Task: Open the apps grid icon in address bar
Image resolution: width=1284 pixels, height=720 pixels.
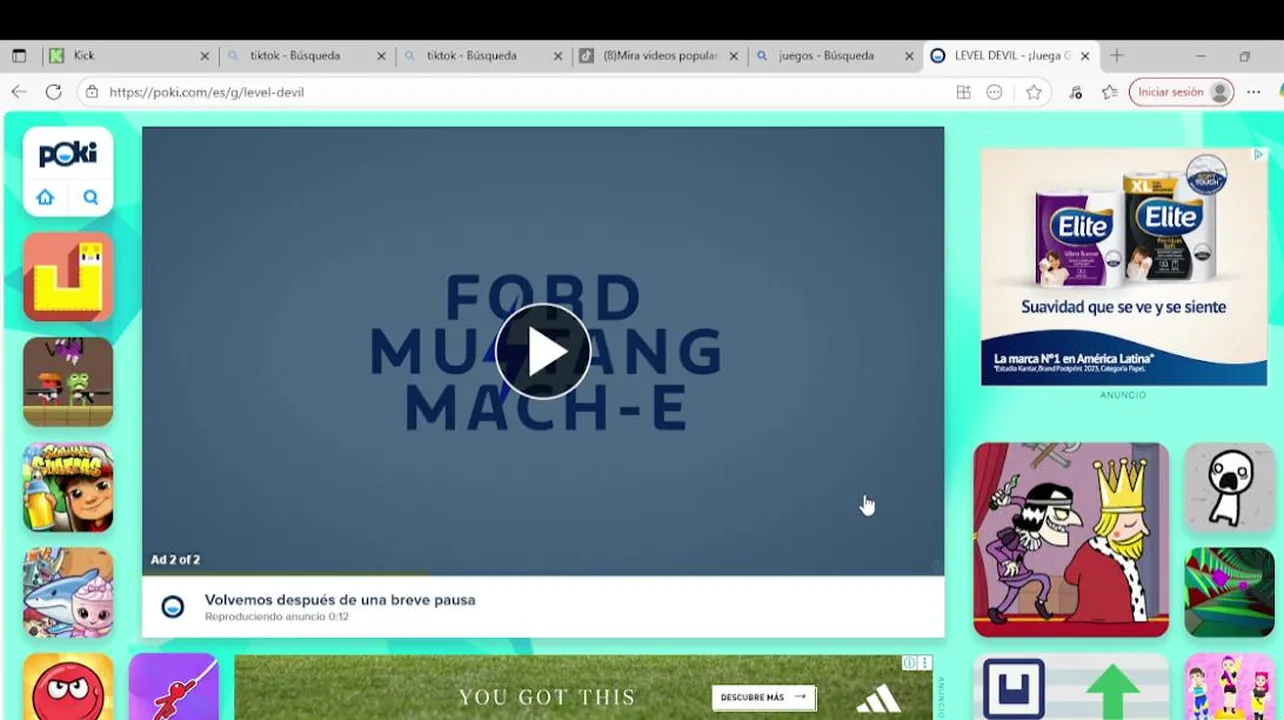Action: tap(963, 92)
